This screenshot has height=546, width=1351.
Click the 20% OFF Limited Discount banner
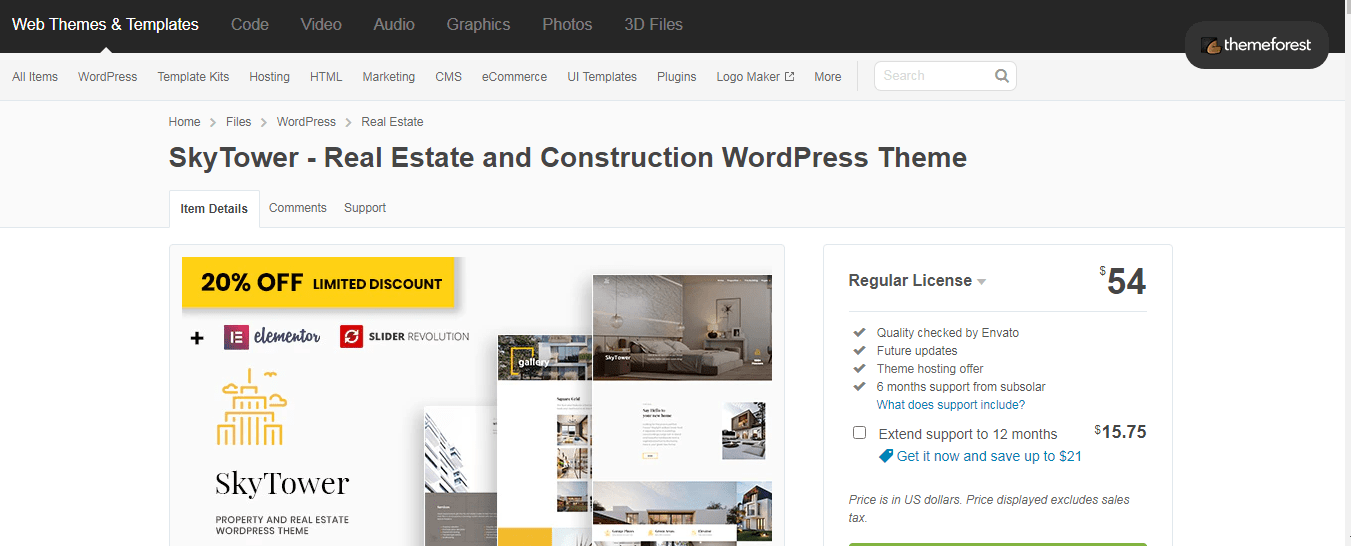tap(318, 283)
